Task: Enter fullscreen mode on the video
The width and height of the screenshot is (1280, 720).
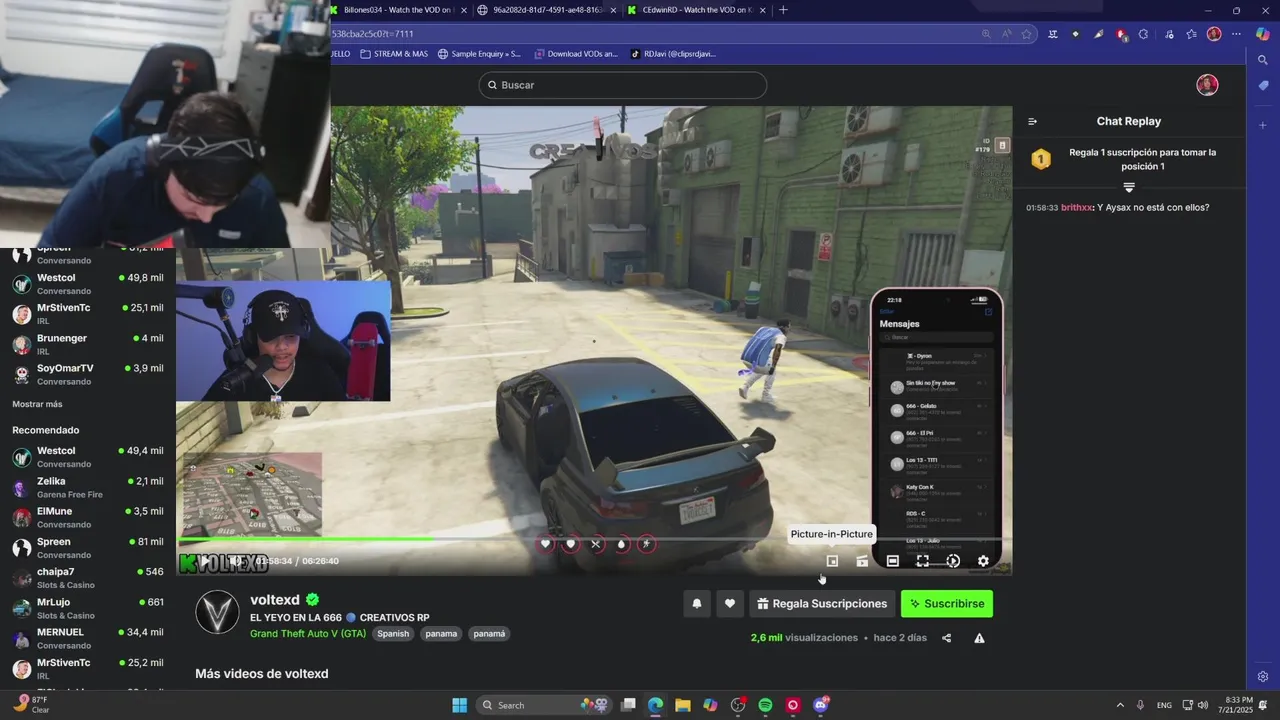Action: click(x=923, y=561)
